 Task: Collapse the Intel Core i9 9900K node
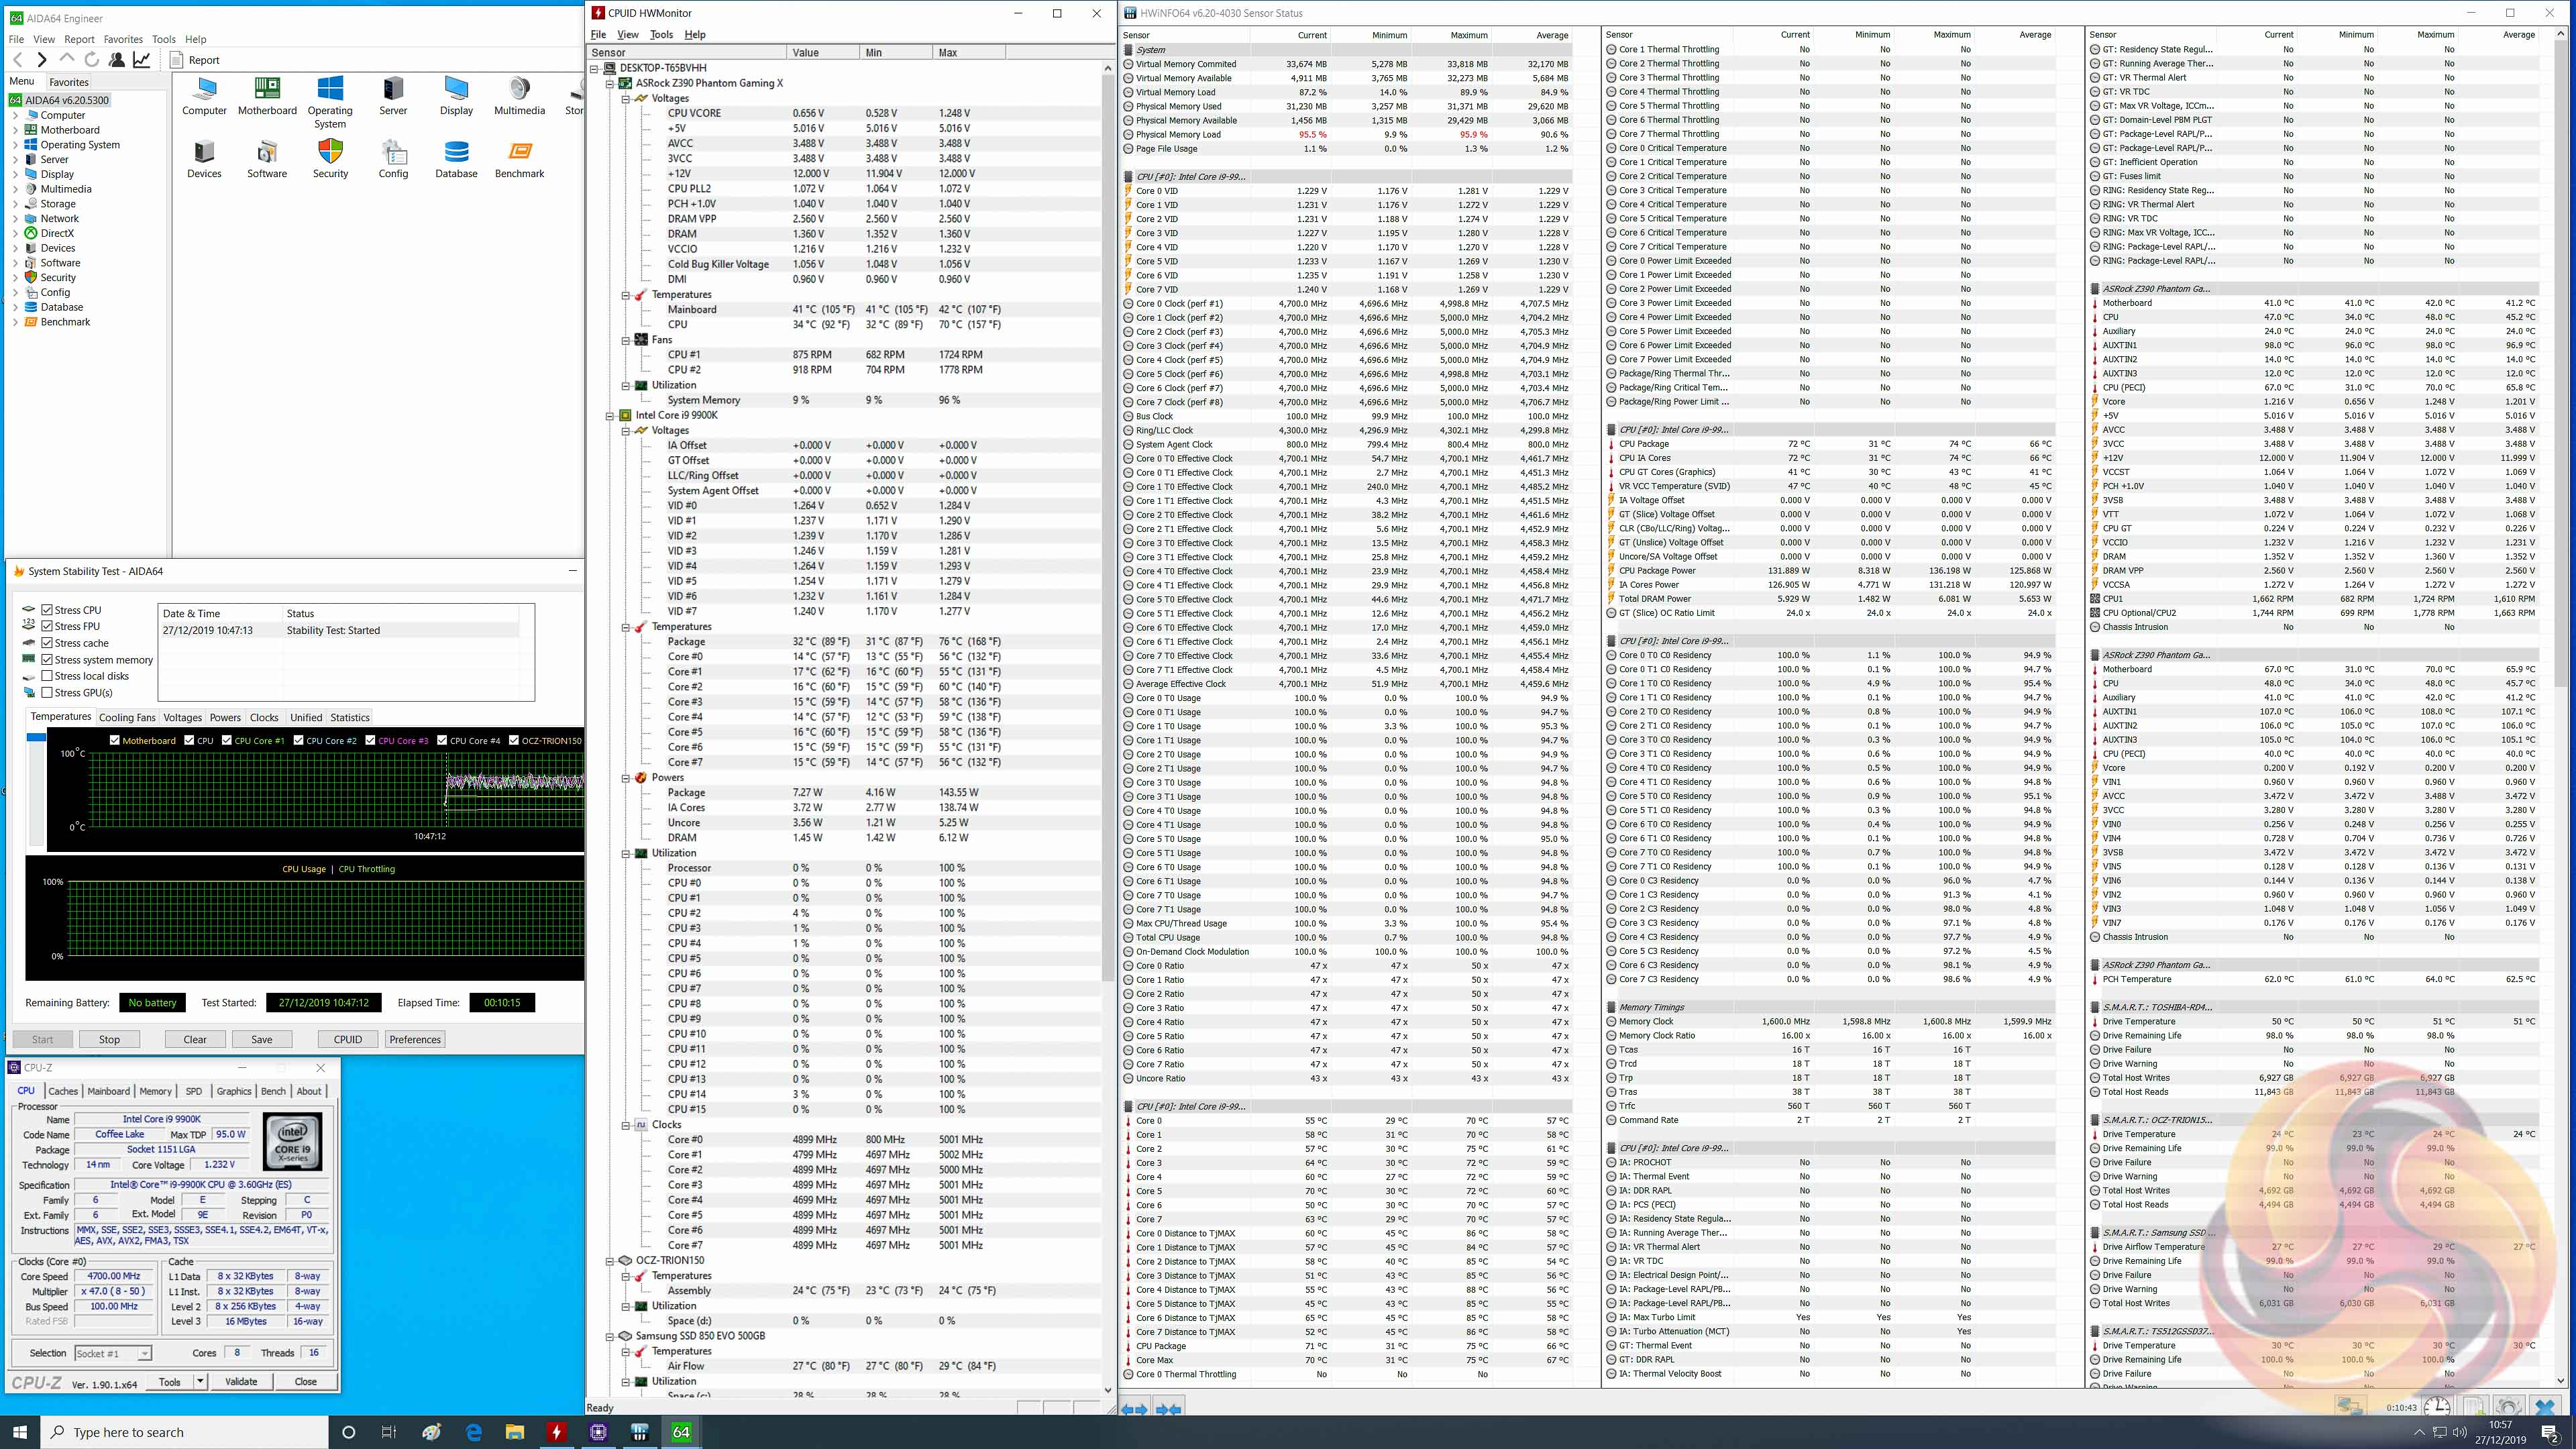coord(610,415)
